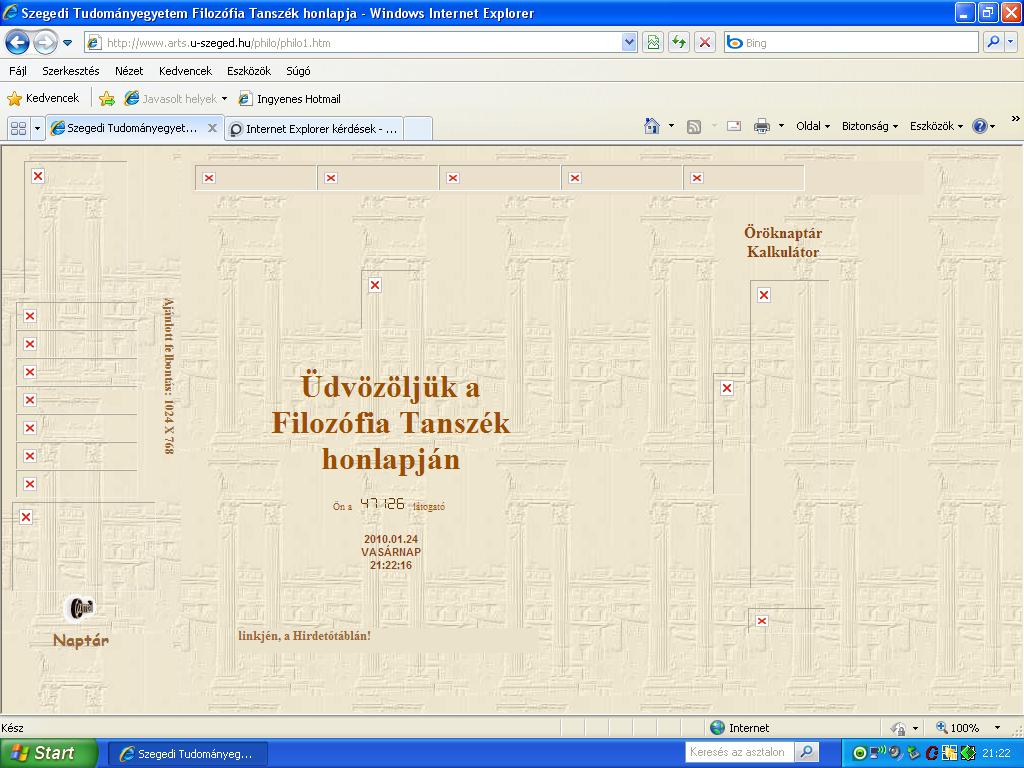This screenshot has height=768, width=1024.
Task: Open the Eszközök menu in menu bar
Action: (249, 71)
